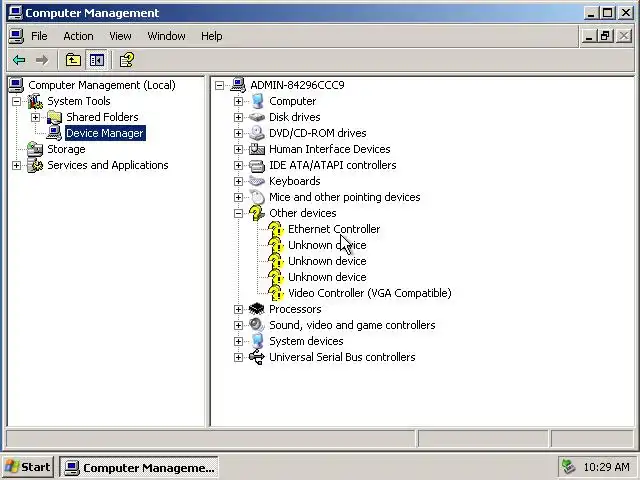Expand the Universal Serial Bus controllers category
Viewport: 640px width, 480px height.
click(238, 357)
